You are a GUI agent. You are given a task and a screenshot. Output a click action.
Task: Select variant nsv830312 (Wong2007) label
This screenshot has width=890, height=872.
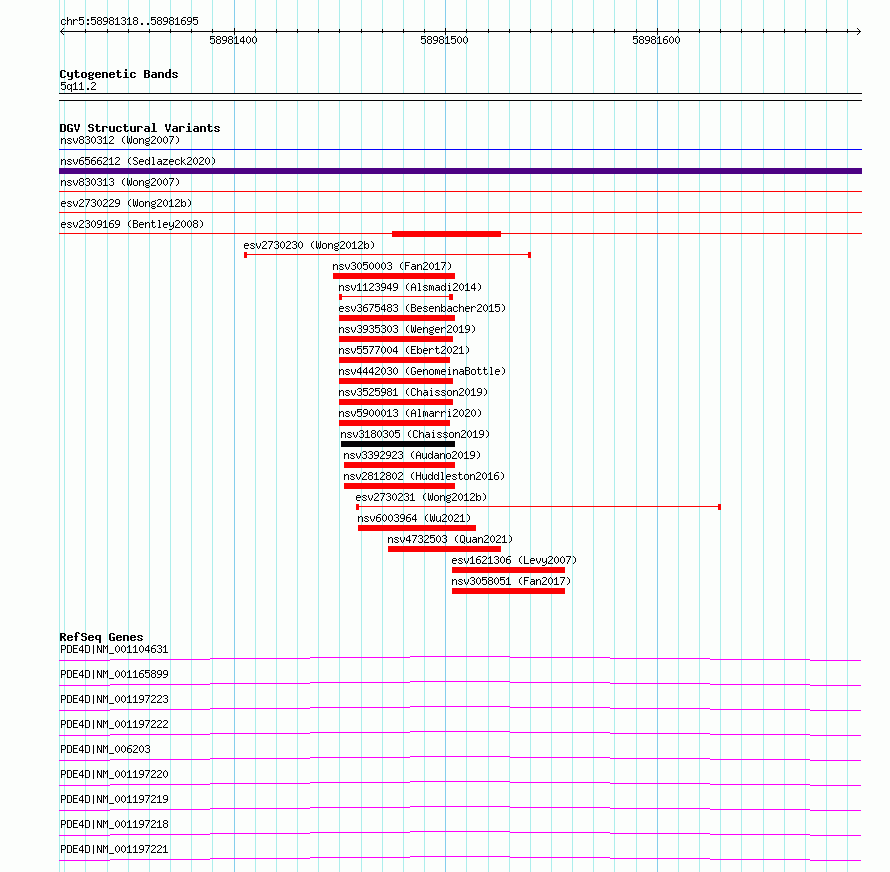click(x=120, y=140)
